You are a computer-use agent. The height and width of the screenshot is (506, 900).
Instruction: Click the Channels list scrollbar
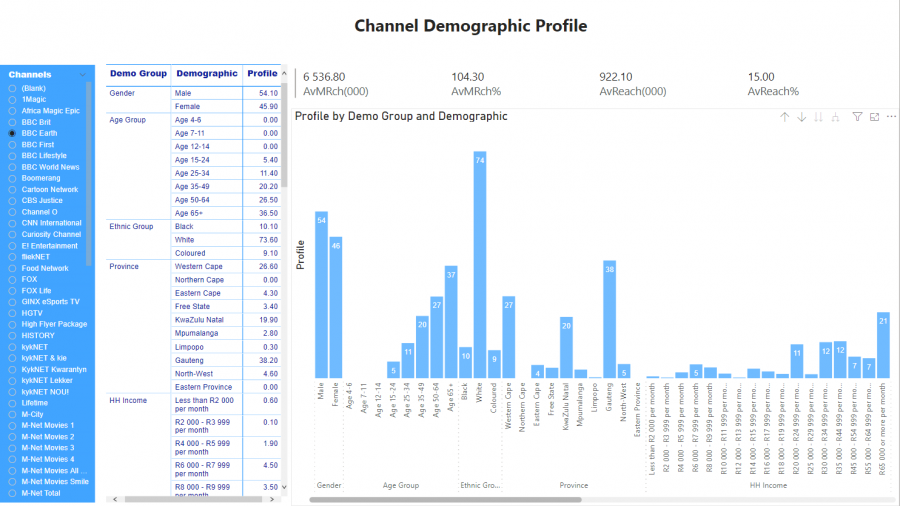tap(88, 174)
